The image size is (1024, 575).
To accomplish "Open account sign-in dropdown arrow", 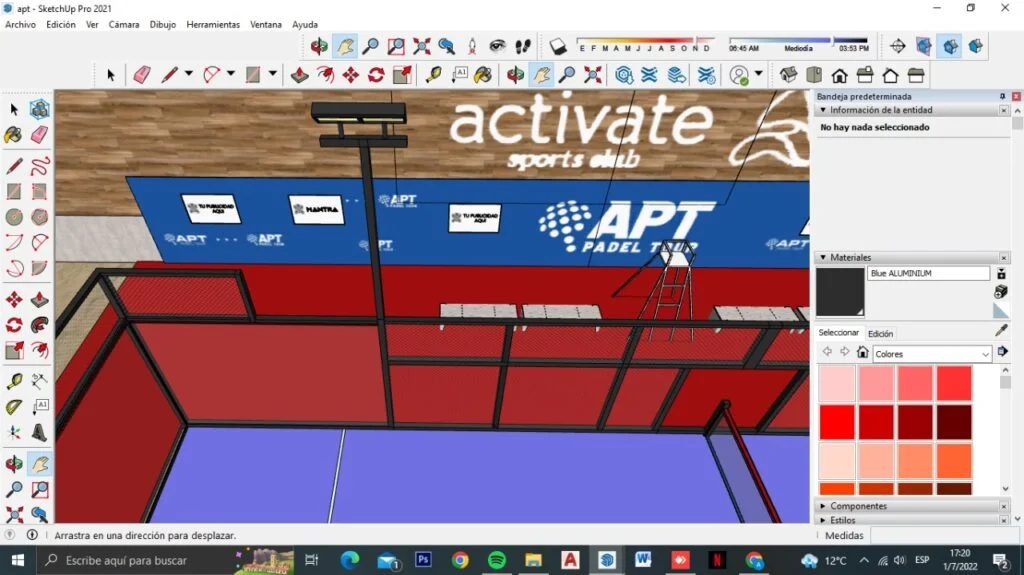I will tap(758, 74).
